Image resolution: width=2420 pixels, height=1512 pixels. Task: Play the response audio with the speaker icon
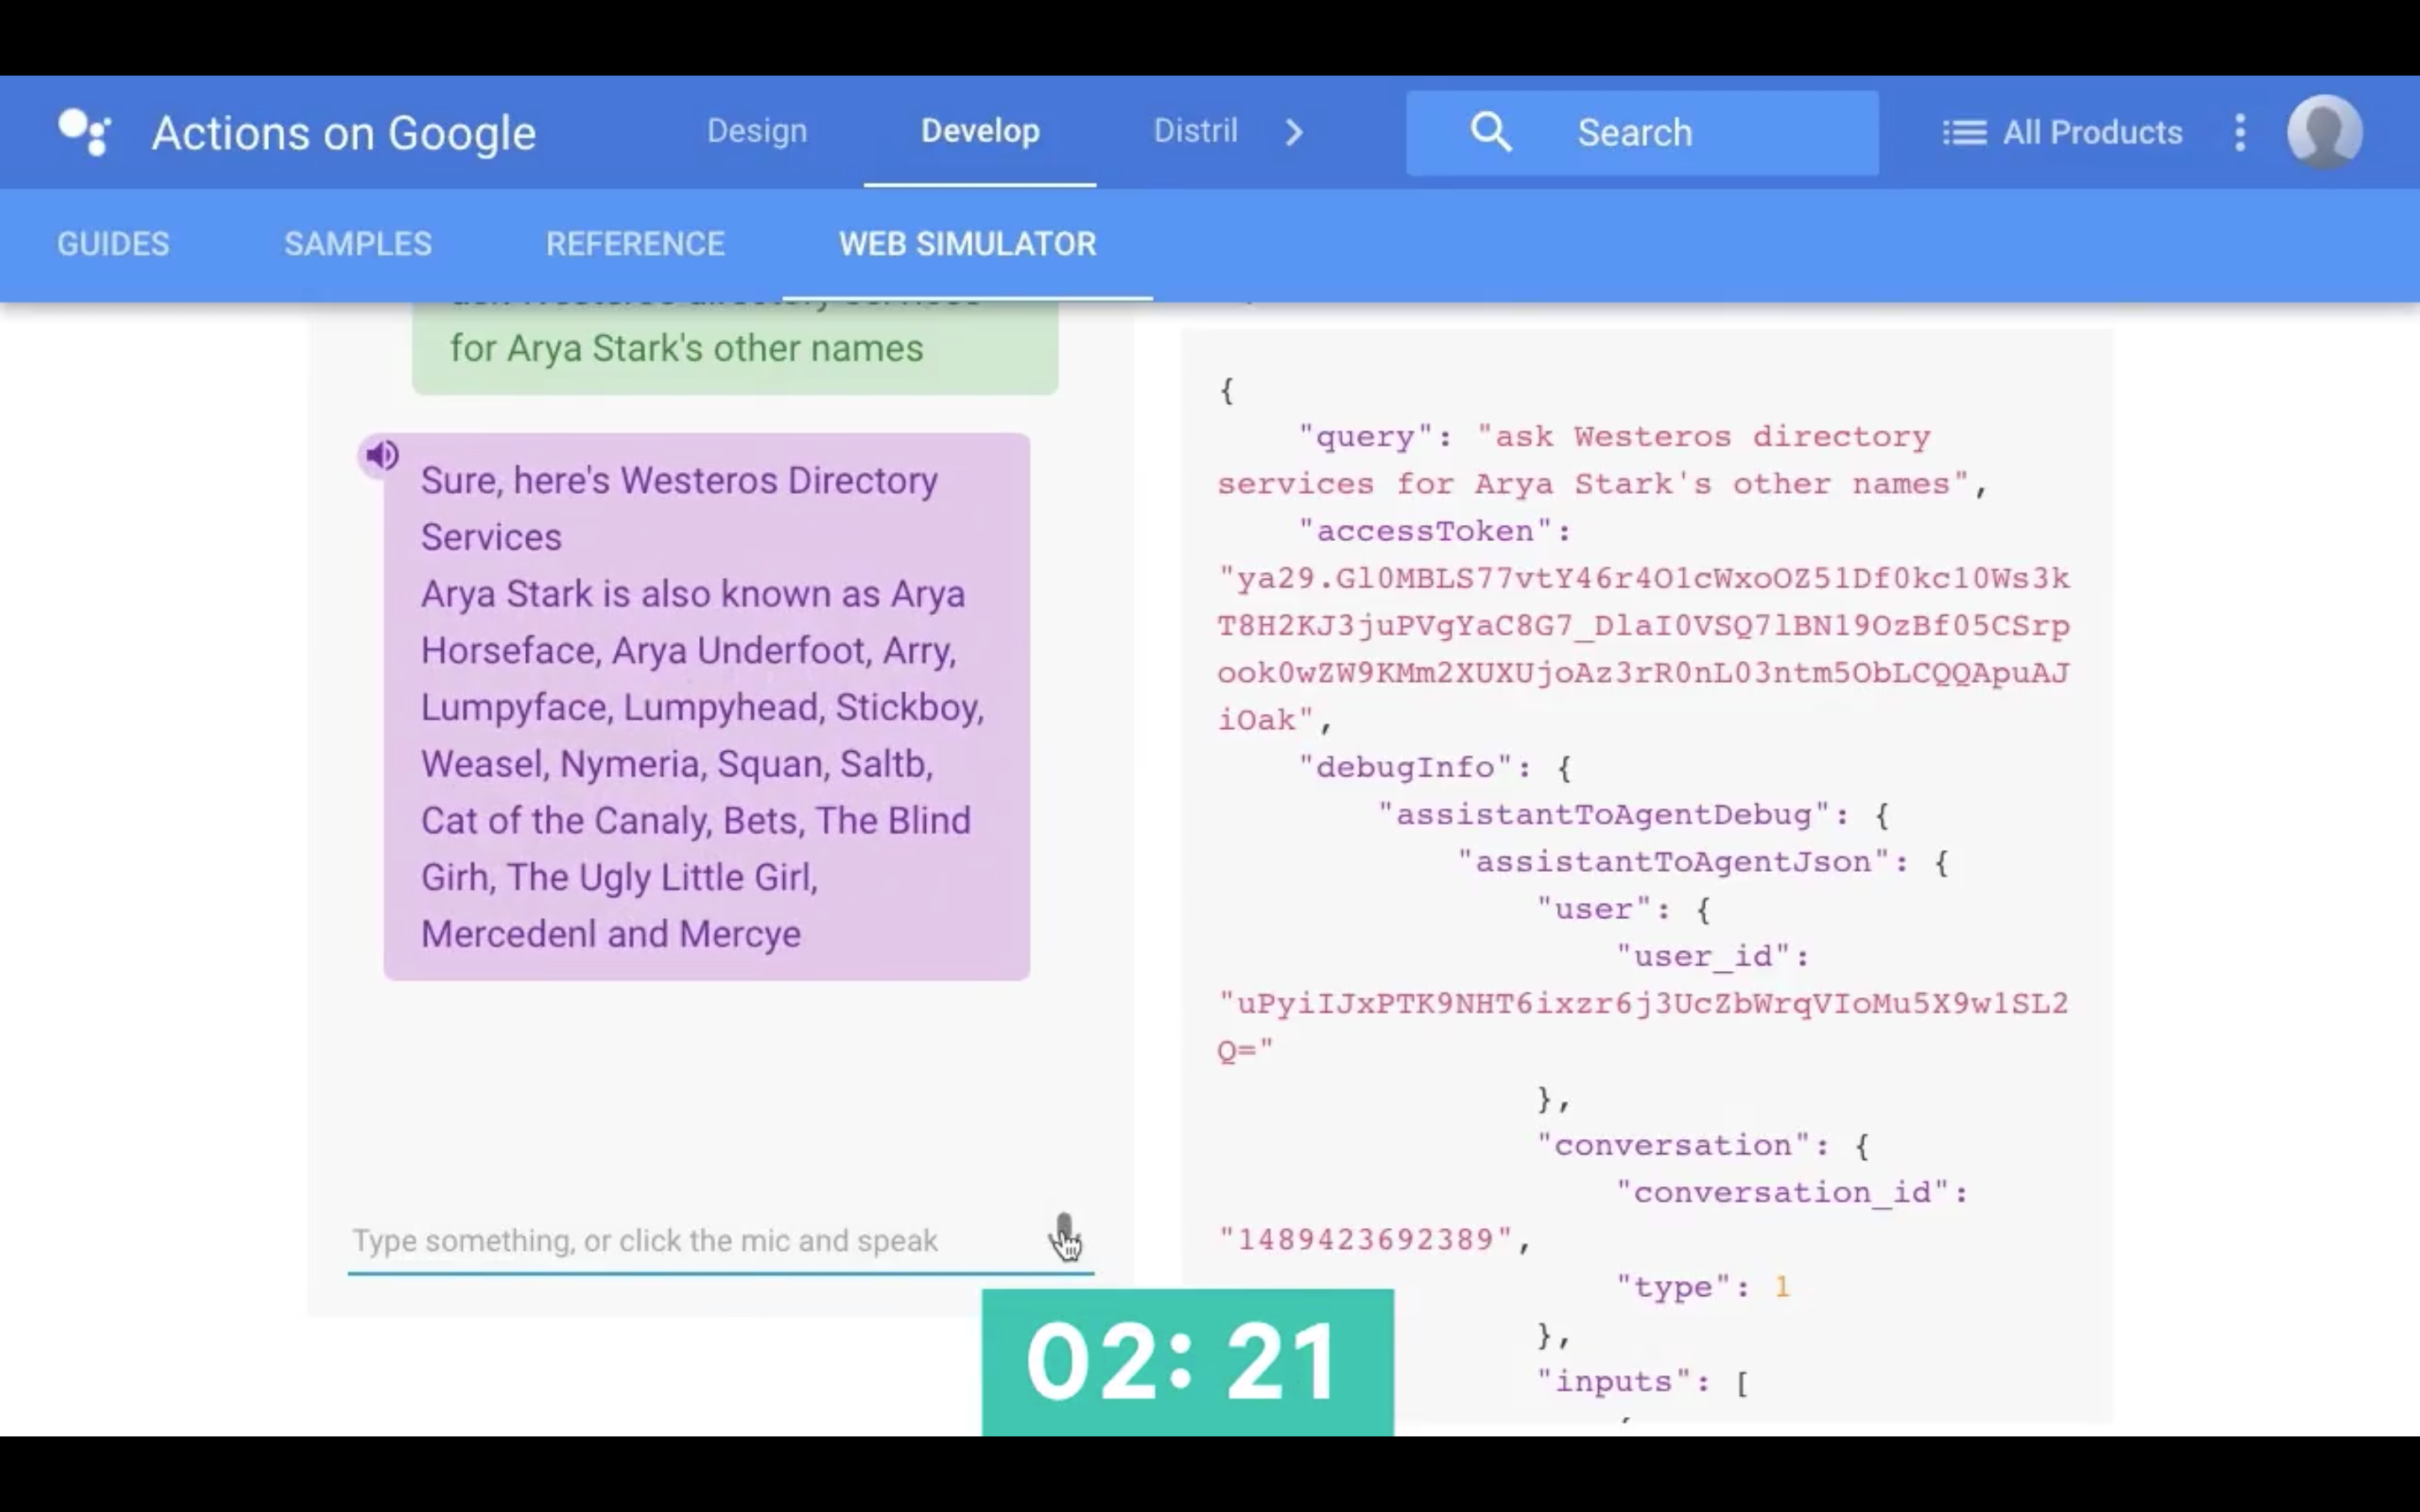[381, 456]
